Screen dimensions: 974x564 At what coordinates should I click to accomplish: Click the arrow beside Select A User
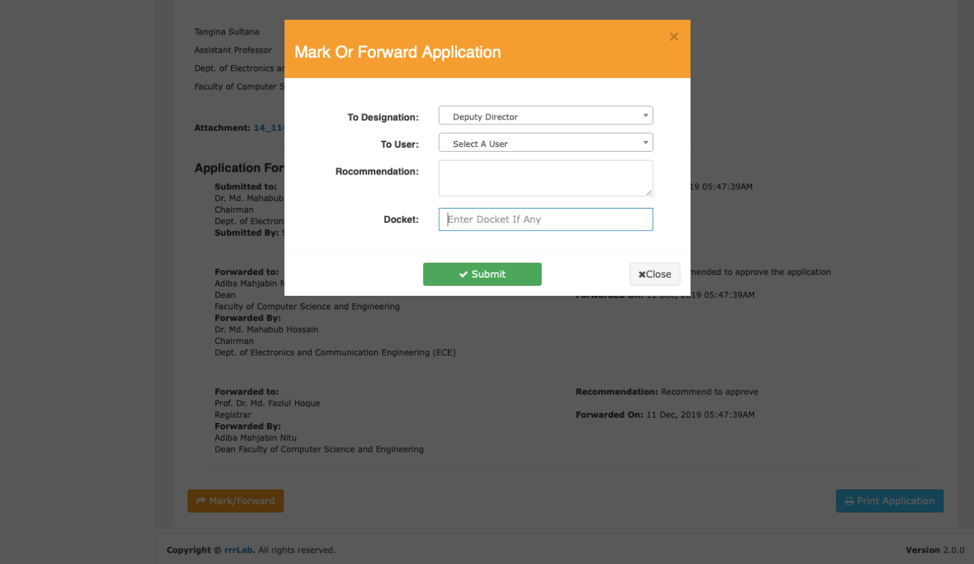point(645,143)
